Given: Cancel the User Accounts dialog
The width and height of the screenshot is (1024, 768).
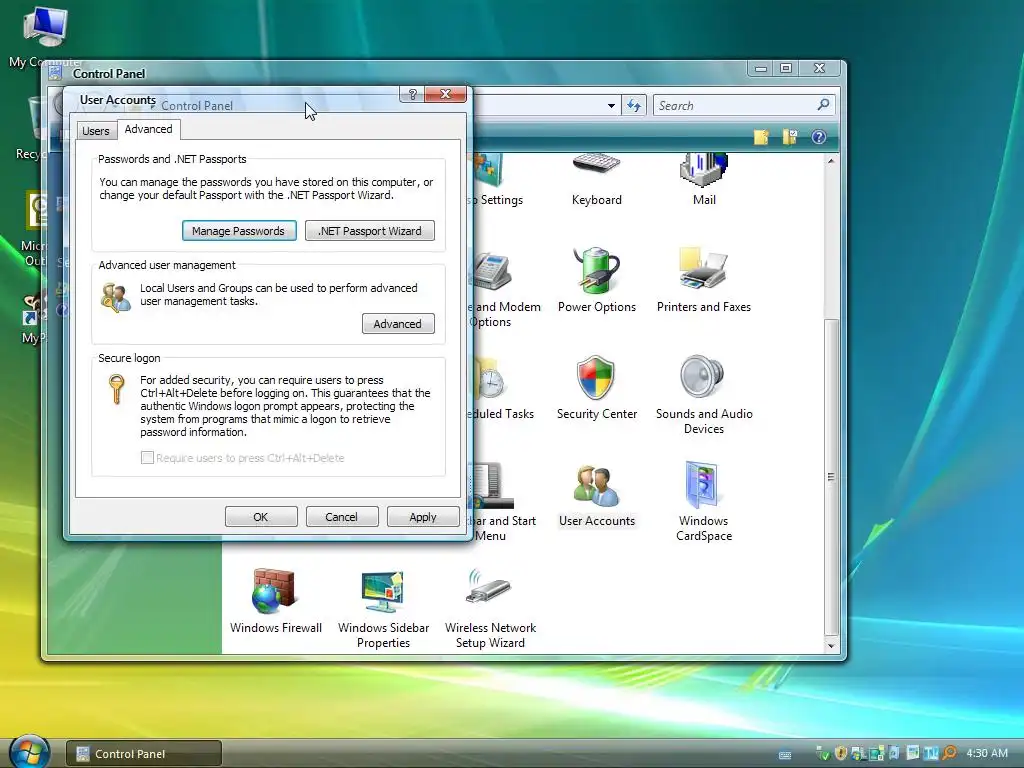Looking at the screenshot, I should pos(342,517).
